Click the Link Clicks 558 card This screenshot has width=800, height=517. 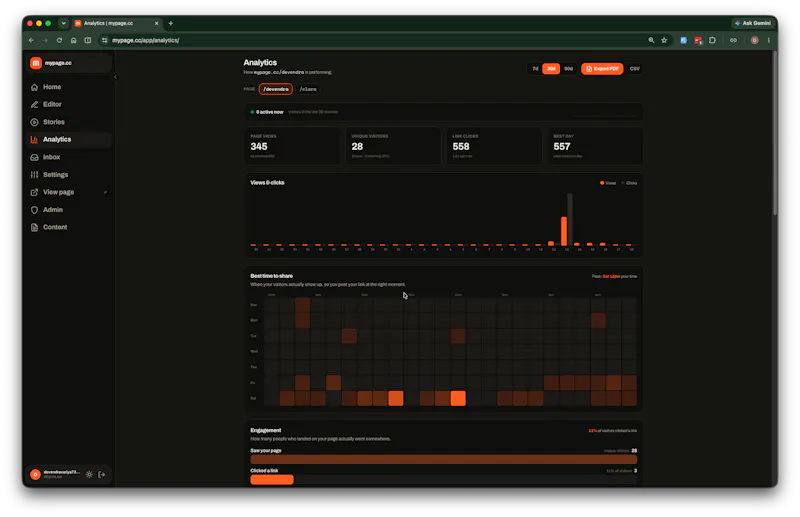[494, 146]
